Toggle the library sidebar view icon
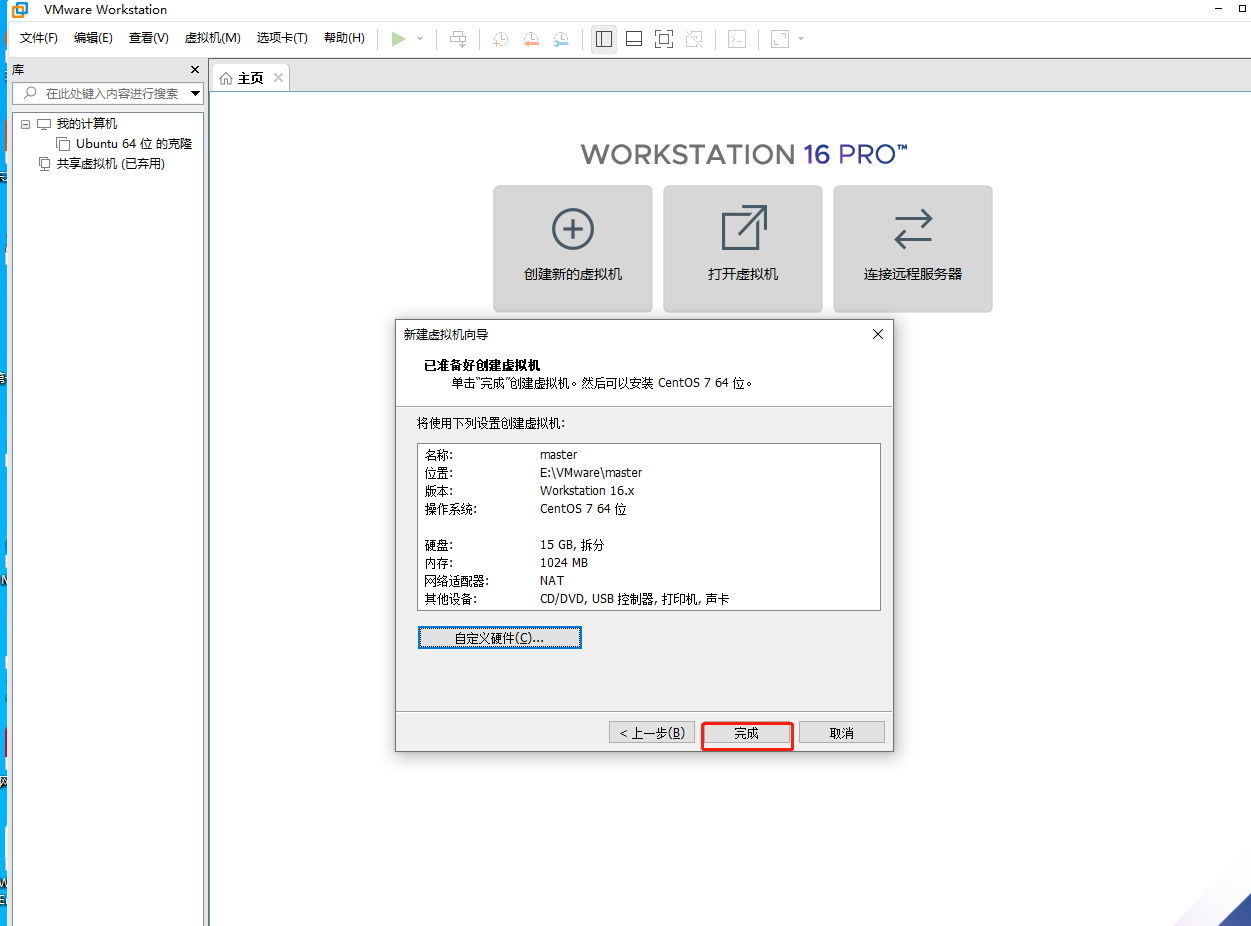Viewport: 1251px width, 926px height. 603,39
